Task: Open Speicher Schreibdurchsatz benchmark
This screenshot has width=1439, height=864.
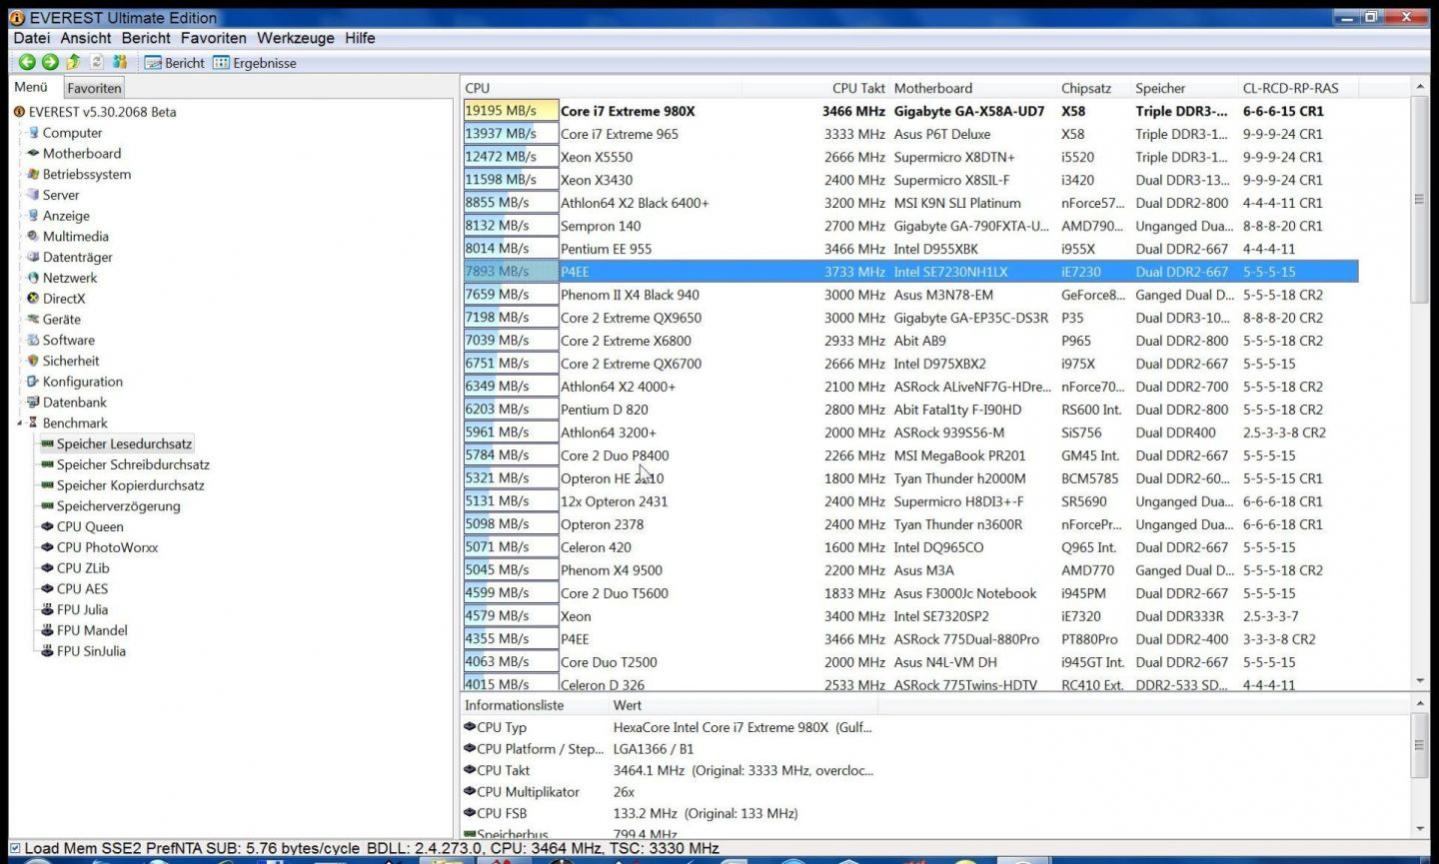Action: pos(125,465)
